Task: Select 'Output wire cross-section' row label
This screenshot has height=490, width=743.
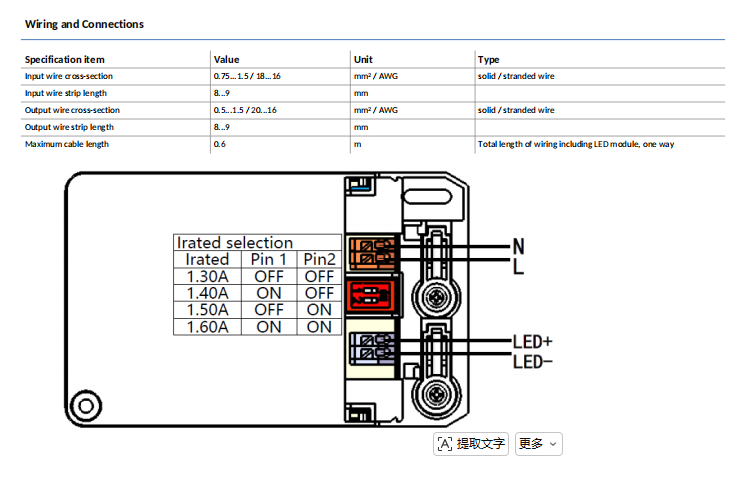Action: 72,110
